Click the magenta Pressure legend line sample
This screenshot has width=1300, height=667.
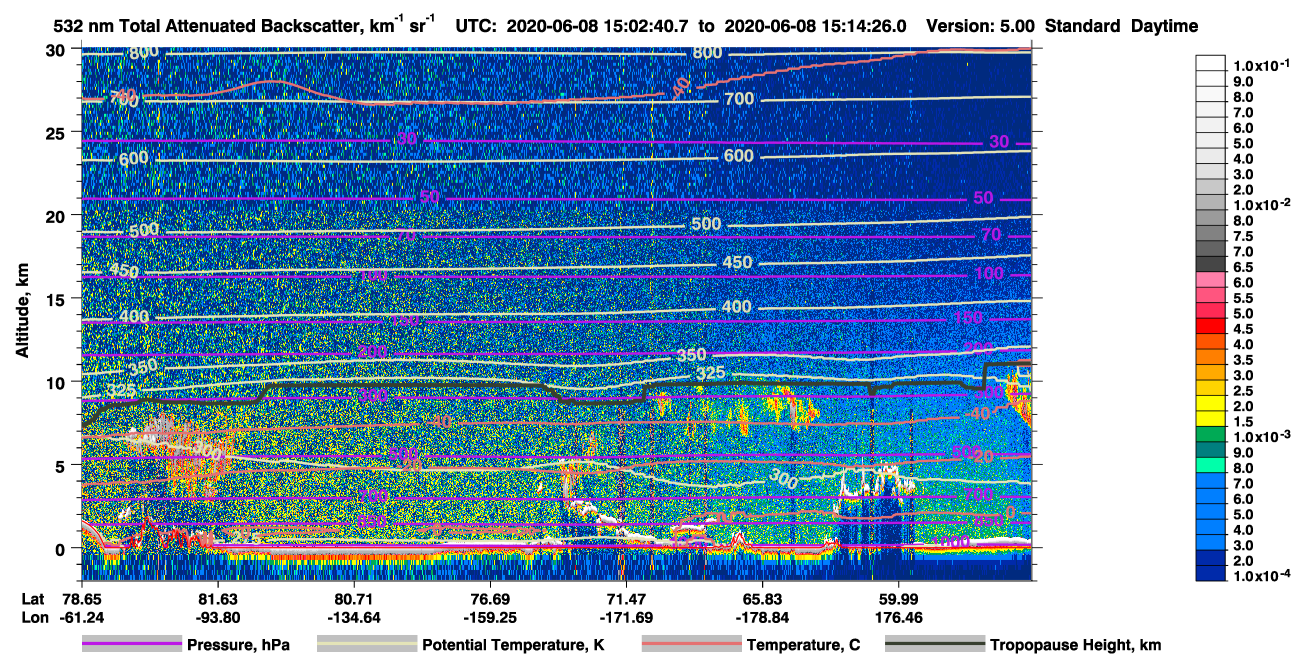(x=132, y=645)
